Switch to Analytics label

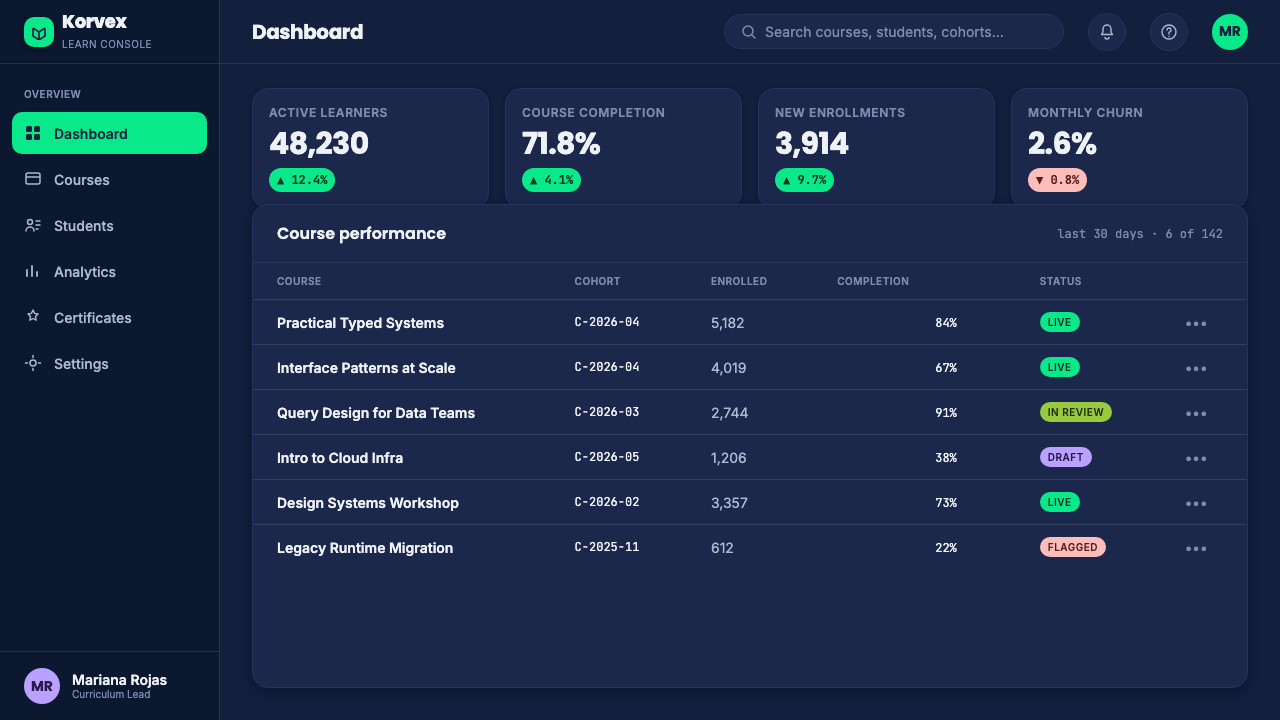pos(85,272)
